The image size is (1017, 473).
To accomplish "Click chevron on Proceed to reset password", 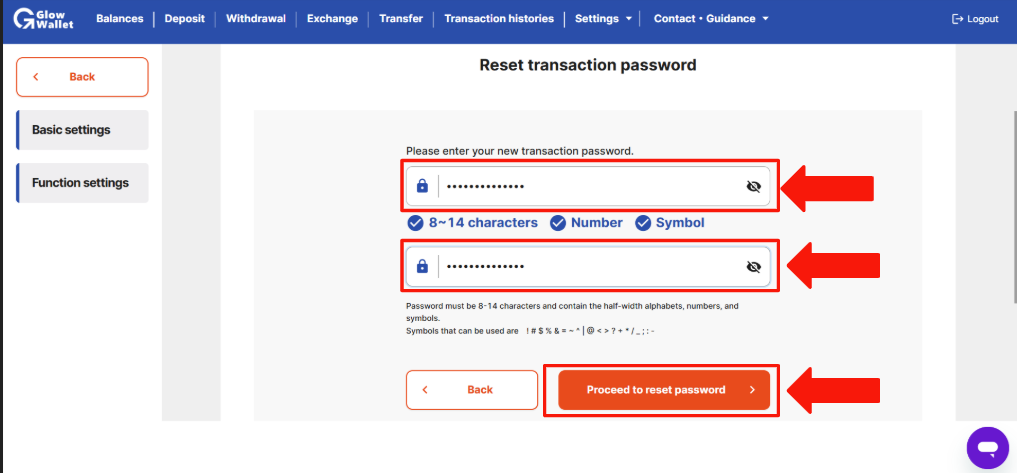I will pos(752,390).
